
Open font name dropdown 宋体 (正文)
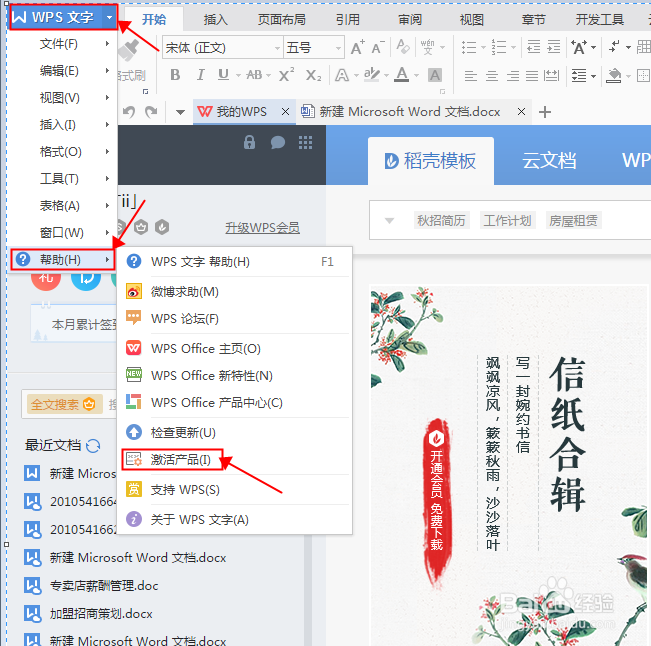click(277, 48)
